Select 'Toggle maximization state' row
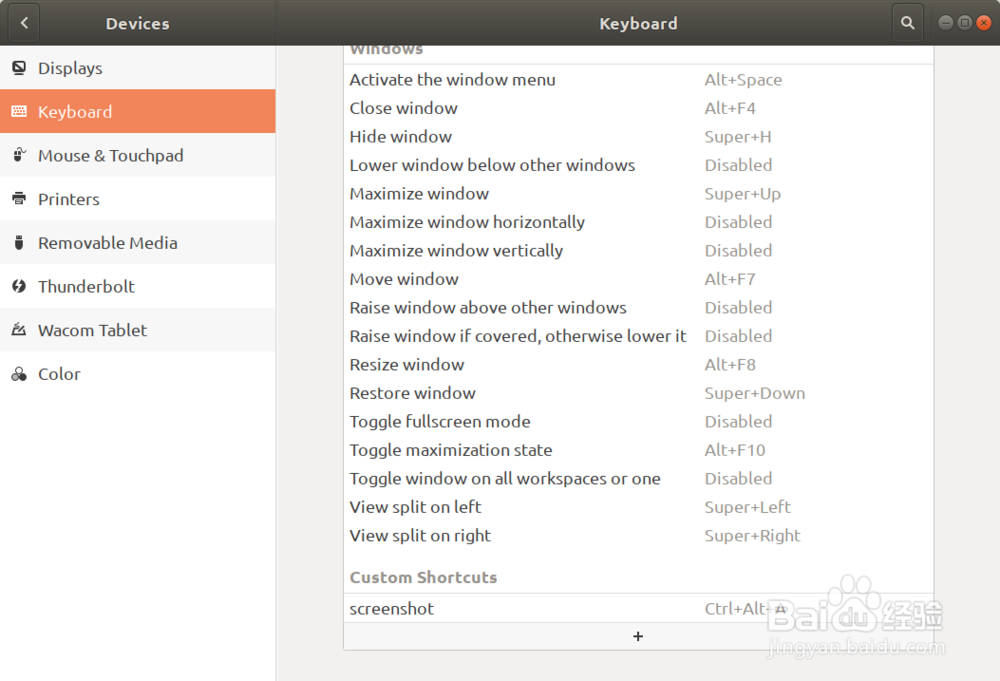The image size is (1000, 681). coord(638,450)
